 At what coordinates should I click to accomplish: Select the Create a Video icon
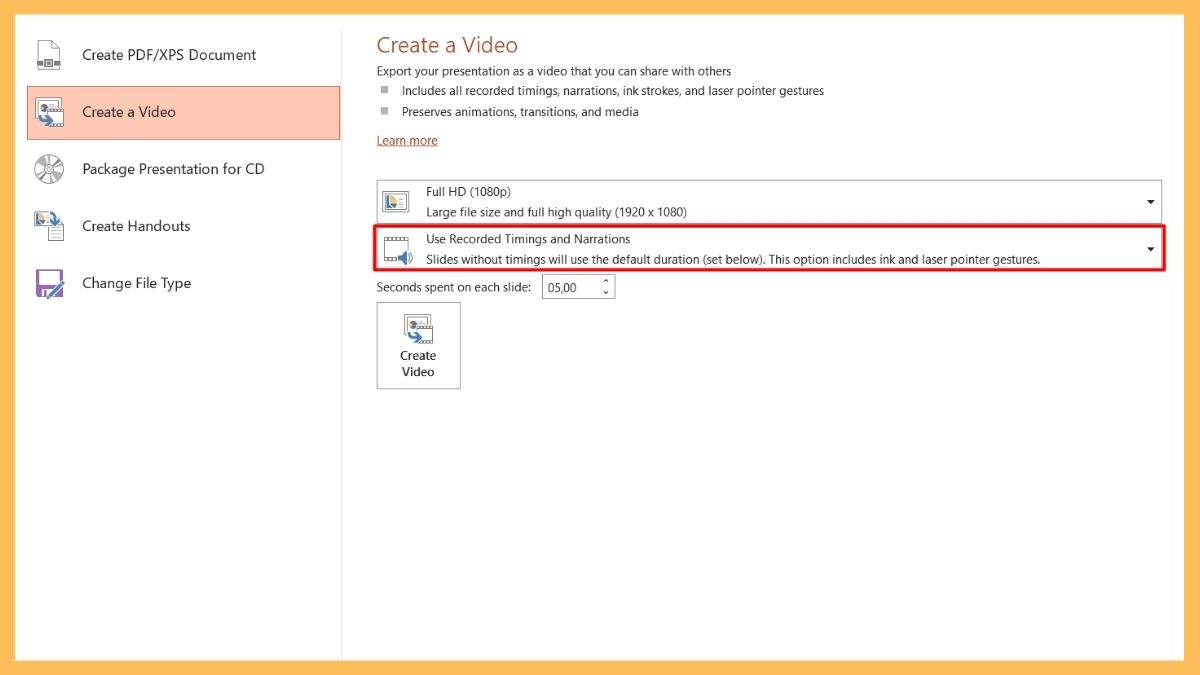(x=51, y=110)
